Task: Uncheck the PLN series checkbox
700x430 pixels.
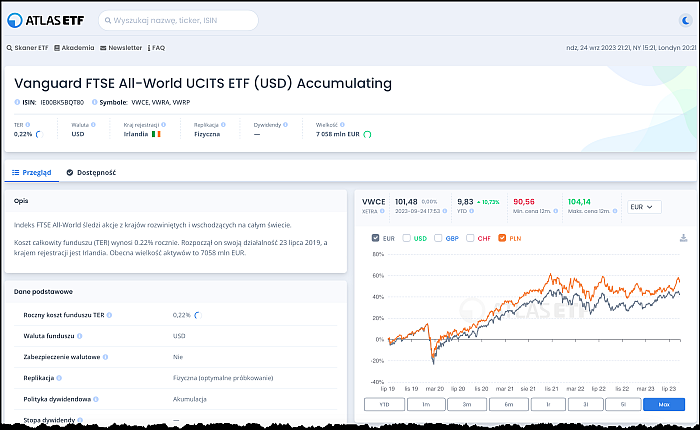Action: click(x=502, y=238)
